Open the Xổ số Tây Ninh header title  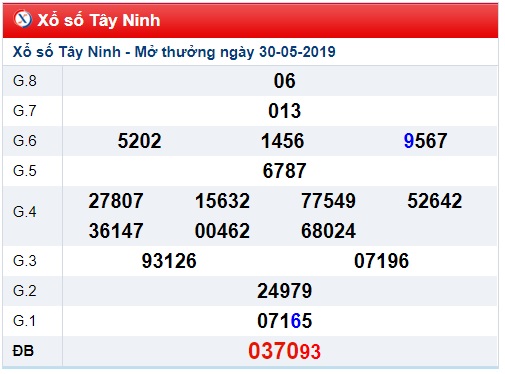(99, 20)
